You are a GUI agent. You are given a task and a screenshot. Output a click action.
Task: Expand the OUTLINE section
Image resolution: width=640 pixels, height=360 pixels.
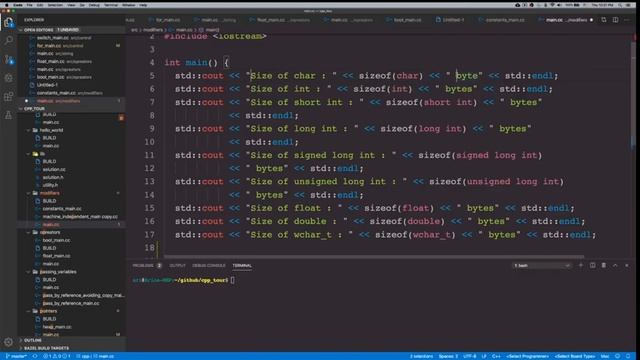(x=33, y=340)
